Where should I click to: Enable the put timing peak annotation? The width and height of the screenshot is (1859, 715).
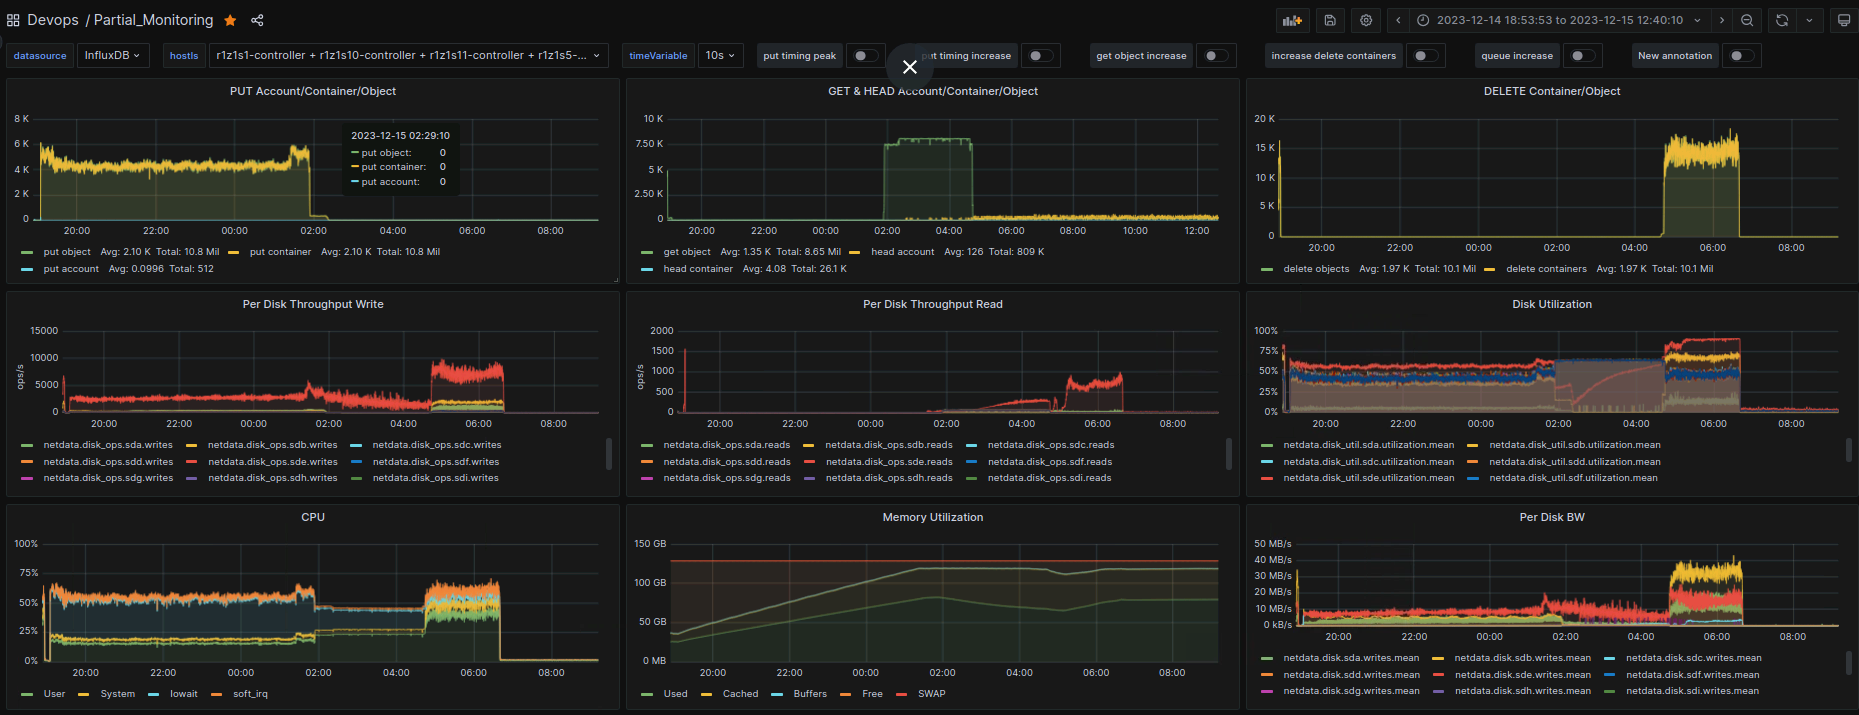click(866, 56)
